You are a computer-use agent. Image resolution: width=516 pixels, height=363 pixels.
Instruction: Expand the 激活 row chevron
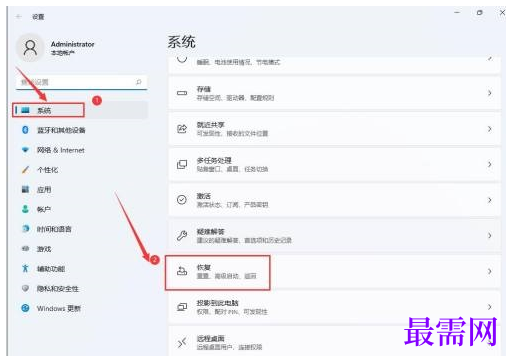tap(489, 200)
